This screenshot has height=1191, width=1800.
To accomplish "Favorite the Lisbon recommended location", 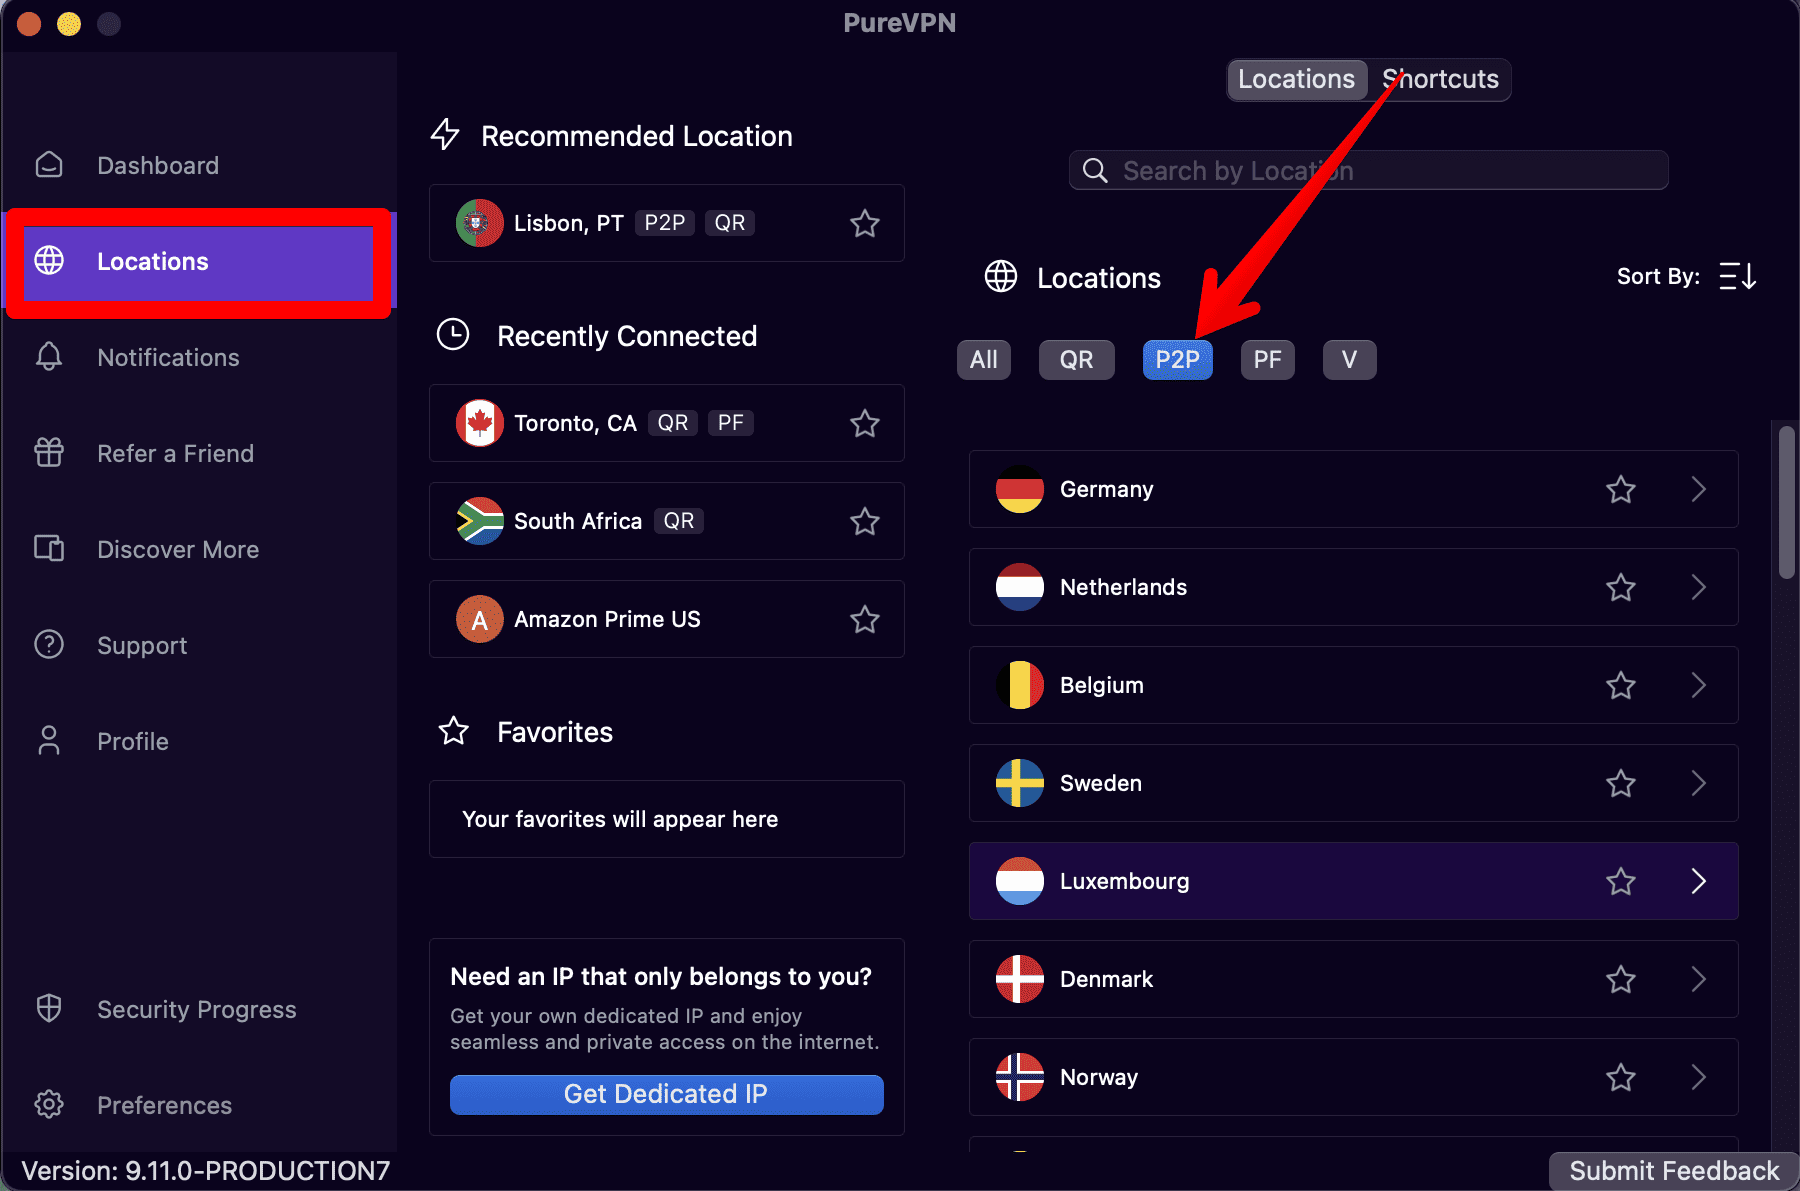I will [864, 223].
